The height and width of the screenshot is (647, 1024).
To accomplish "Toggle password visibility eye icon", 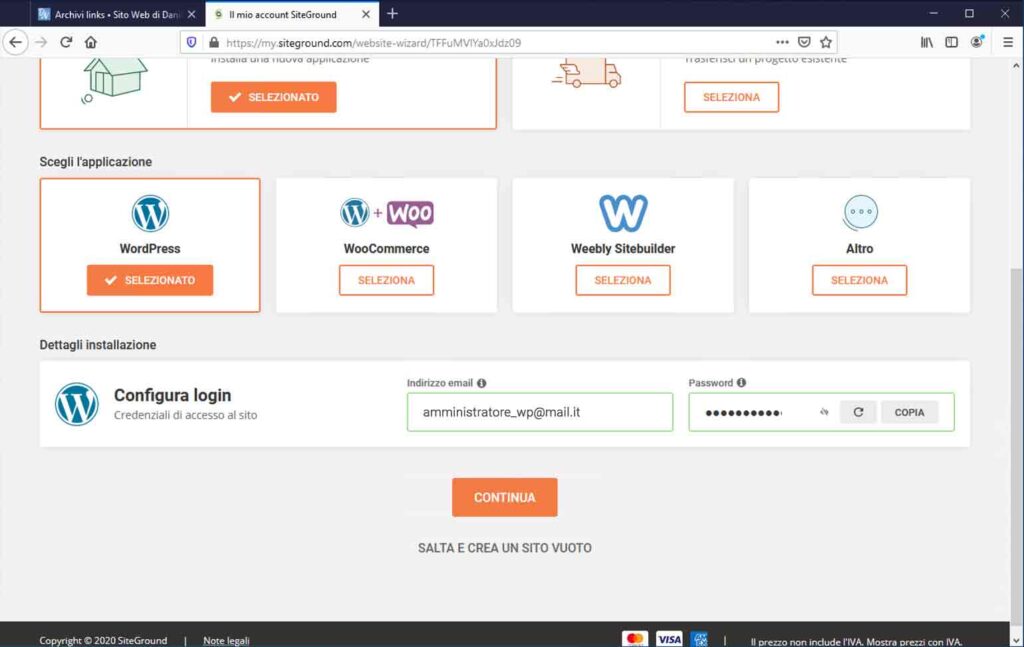I will tap(824, 412).
